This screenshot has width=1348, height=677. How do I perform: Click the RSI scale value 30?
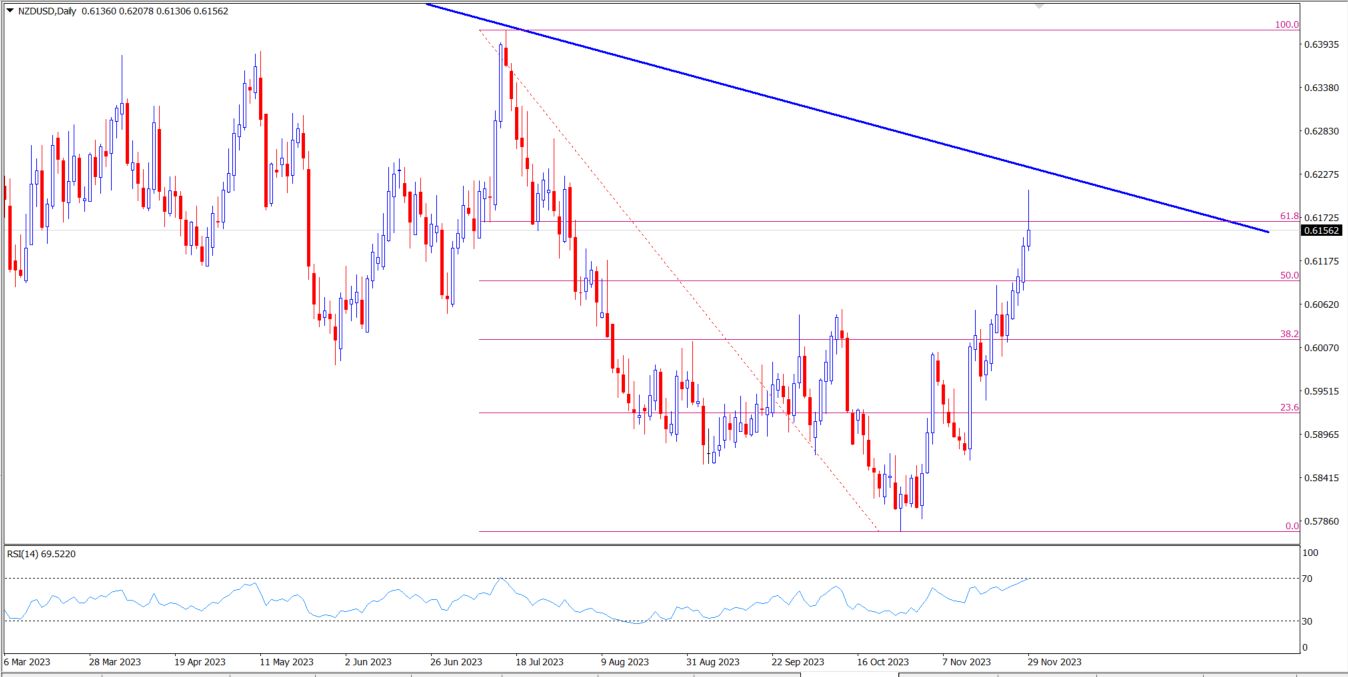[1307, 622]
